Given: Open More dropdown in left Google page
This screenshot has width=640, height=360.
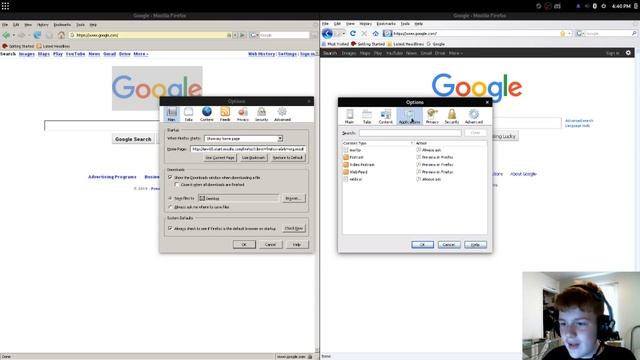Looking at the screenshot, I should click(140, 54).
